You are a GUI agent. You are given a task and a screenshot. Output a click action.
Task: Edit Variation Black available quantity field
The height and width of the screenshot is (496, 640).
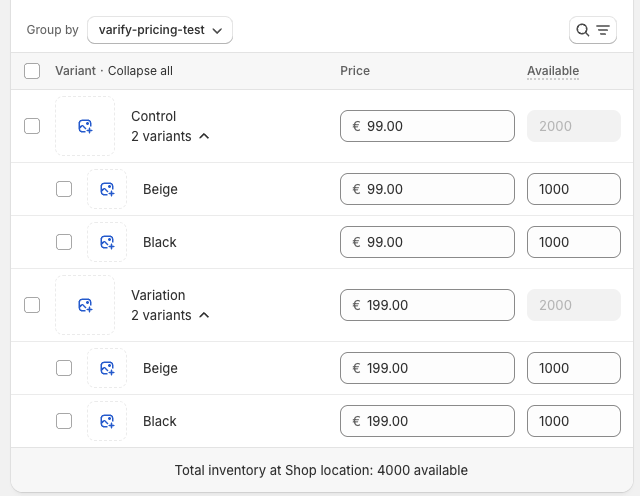[573, 421]
